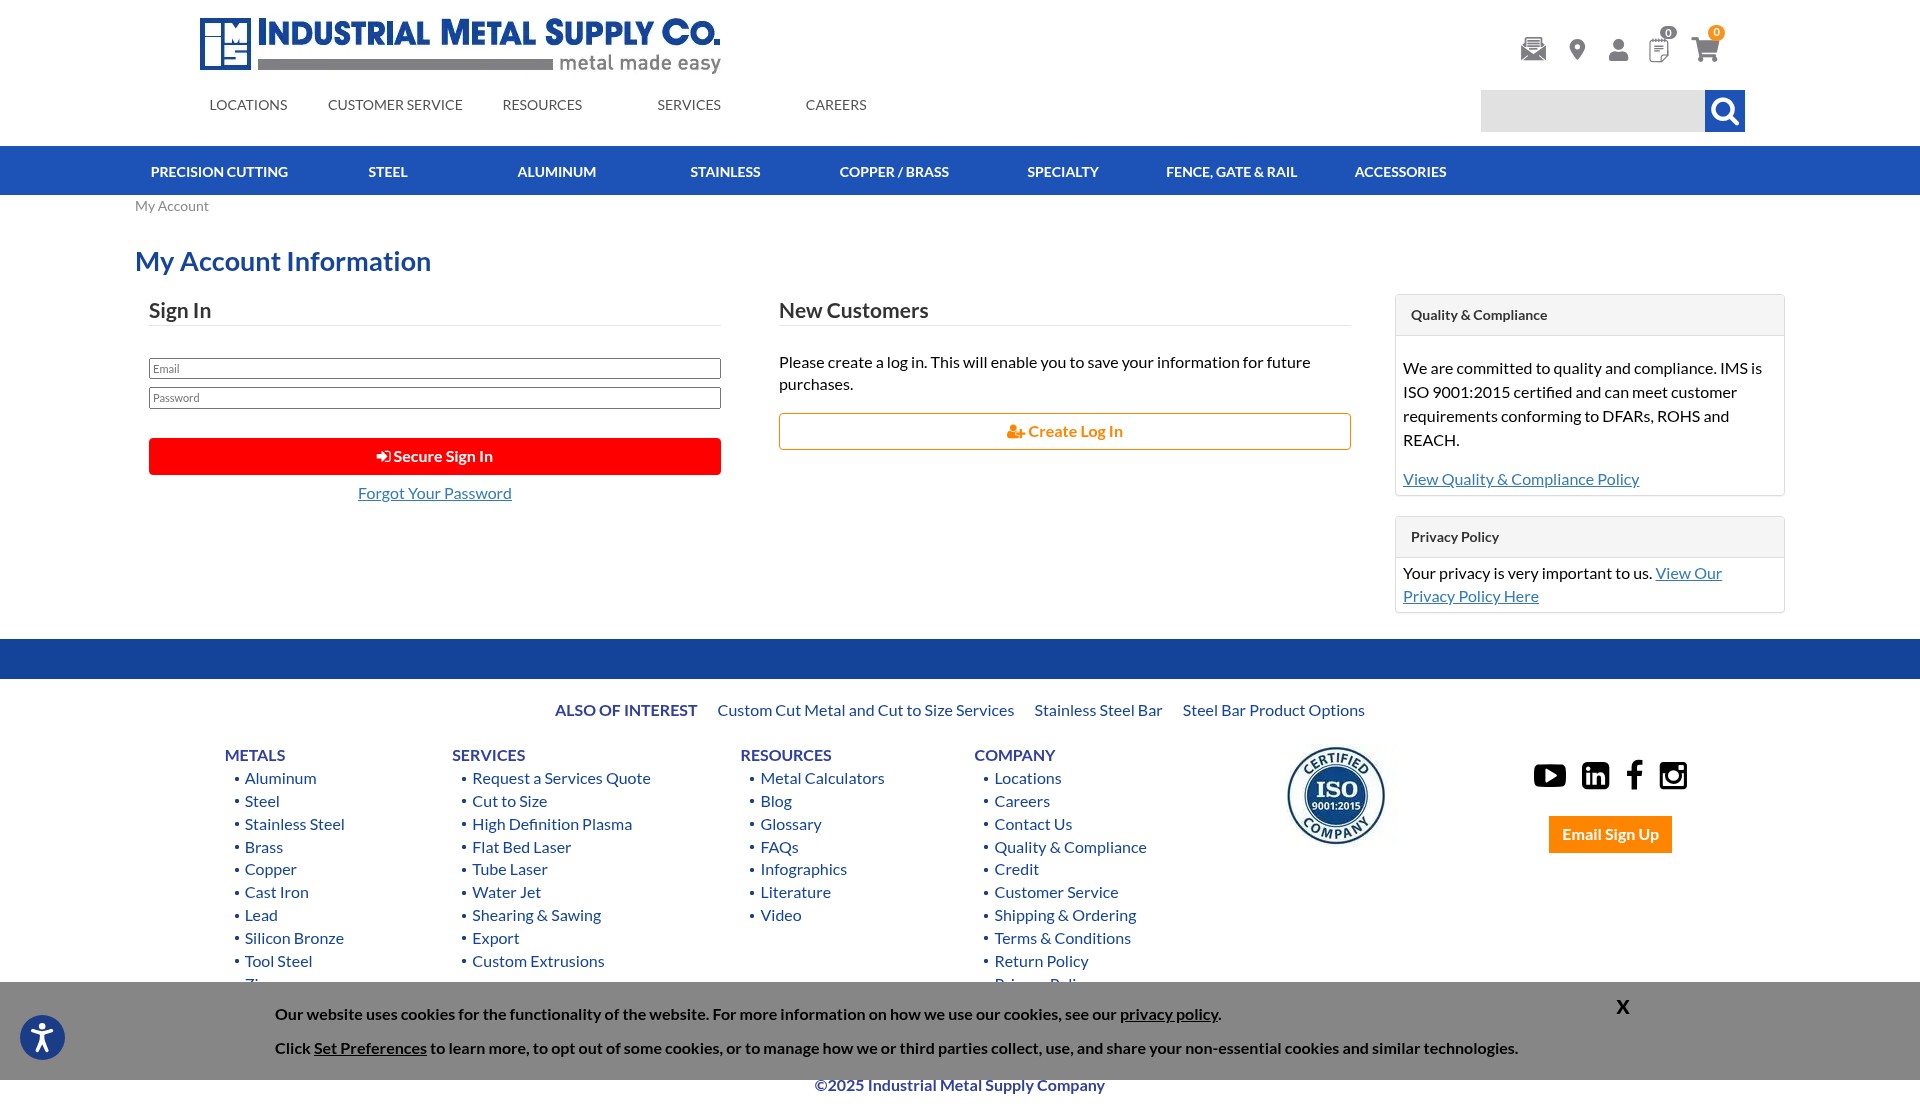
Task: Select Steel in blue navigation bar
Action: click(x=388, y=172)
